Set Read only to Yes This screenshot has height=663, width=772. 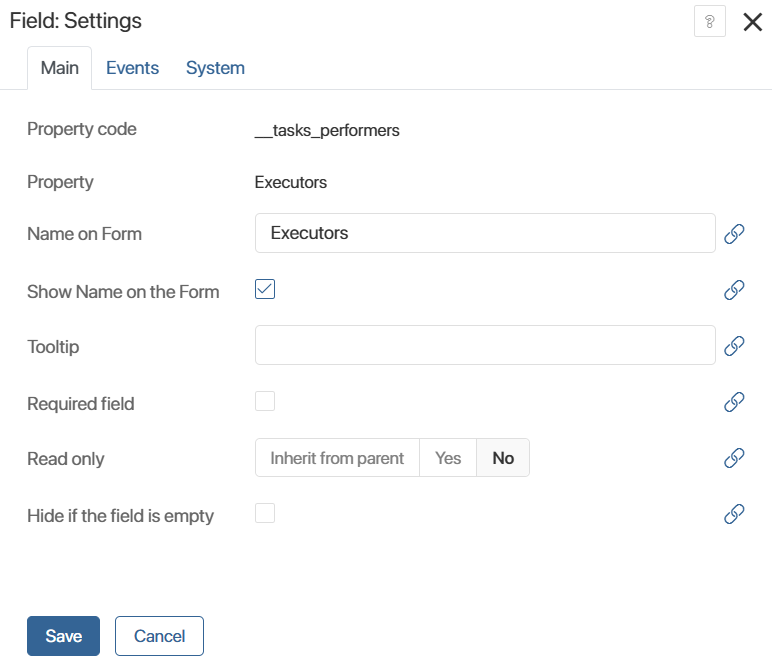tap(448, 458)
